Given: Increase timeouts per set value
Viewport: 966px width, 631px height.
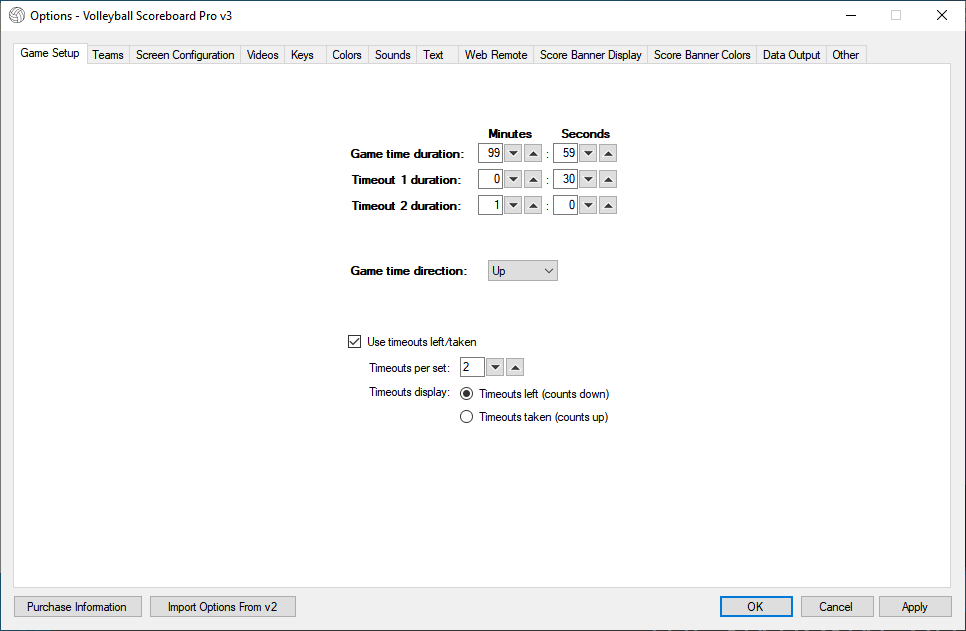Looking at the screenshot, I should [515, 367].
